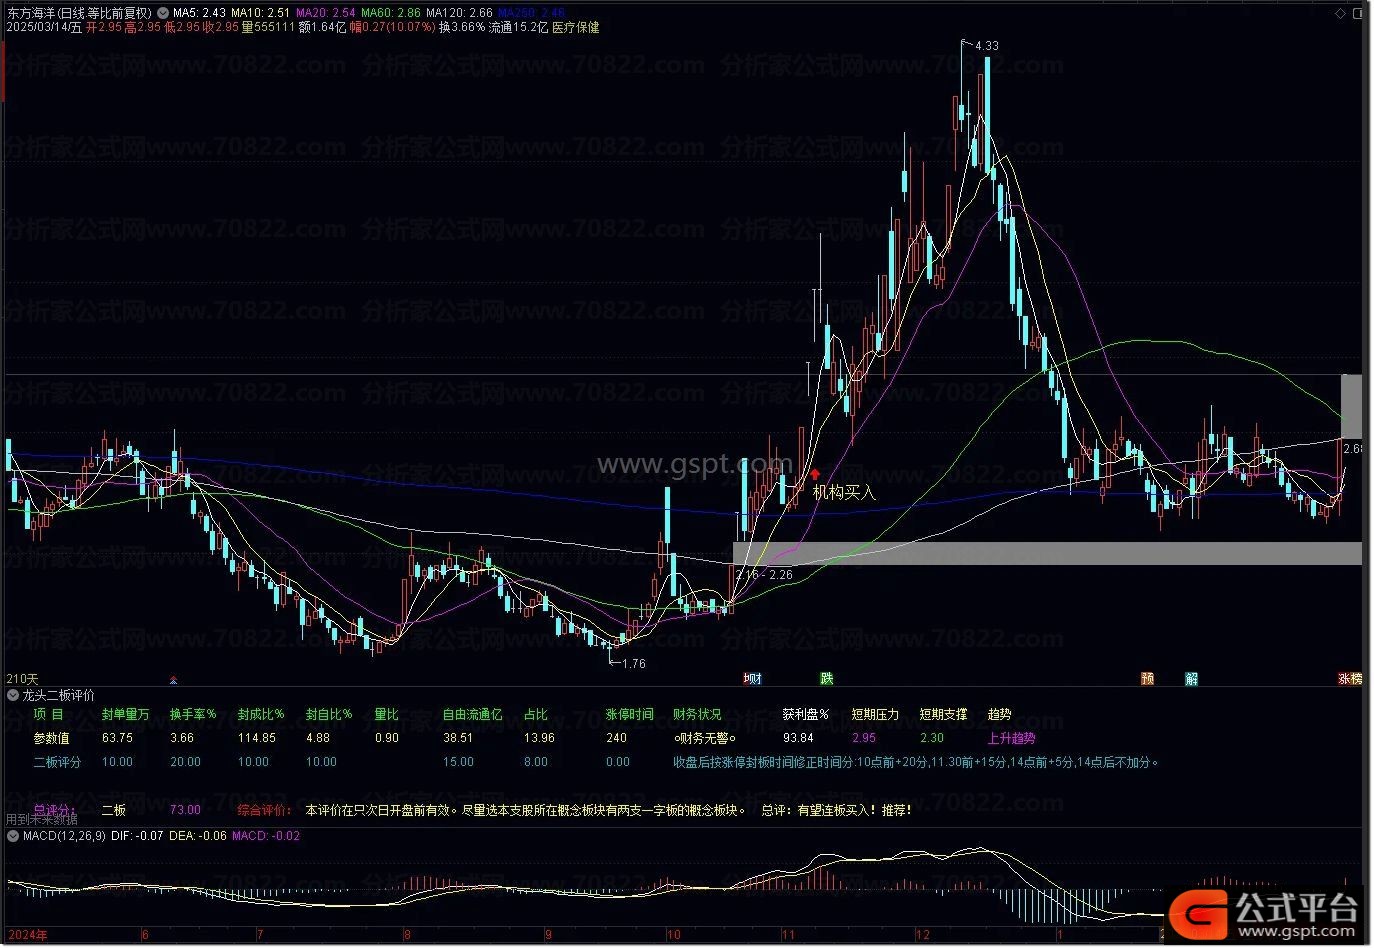Select the MA20: 2.54 indicator label
The image size is (1374, 948).
(325, 13)
